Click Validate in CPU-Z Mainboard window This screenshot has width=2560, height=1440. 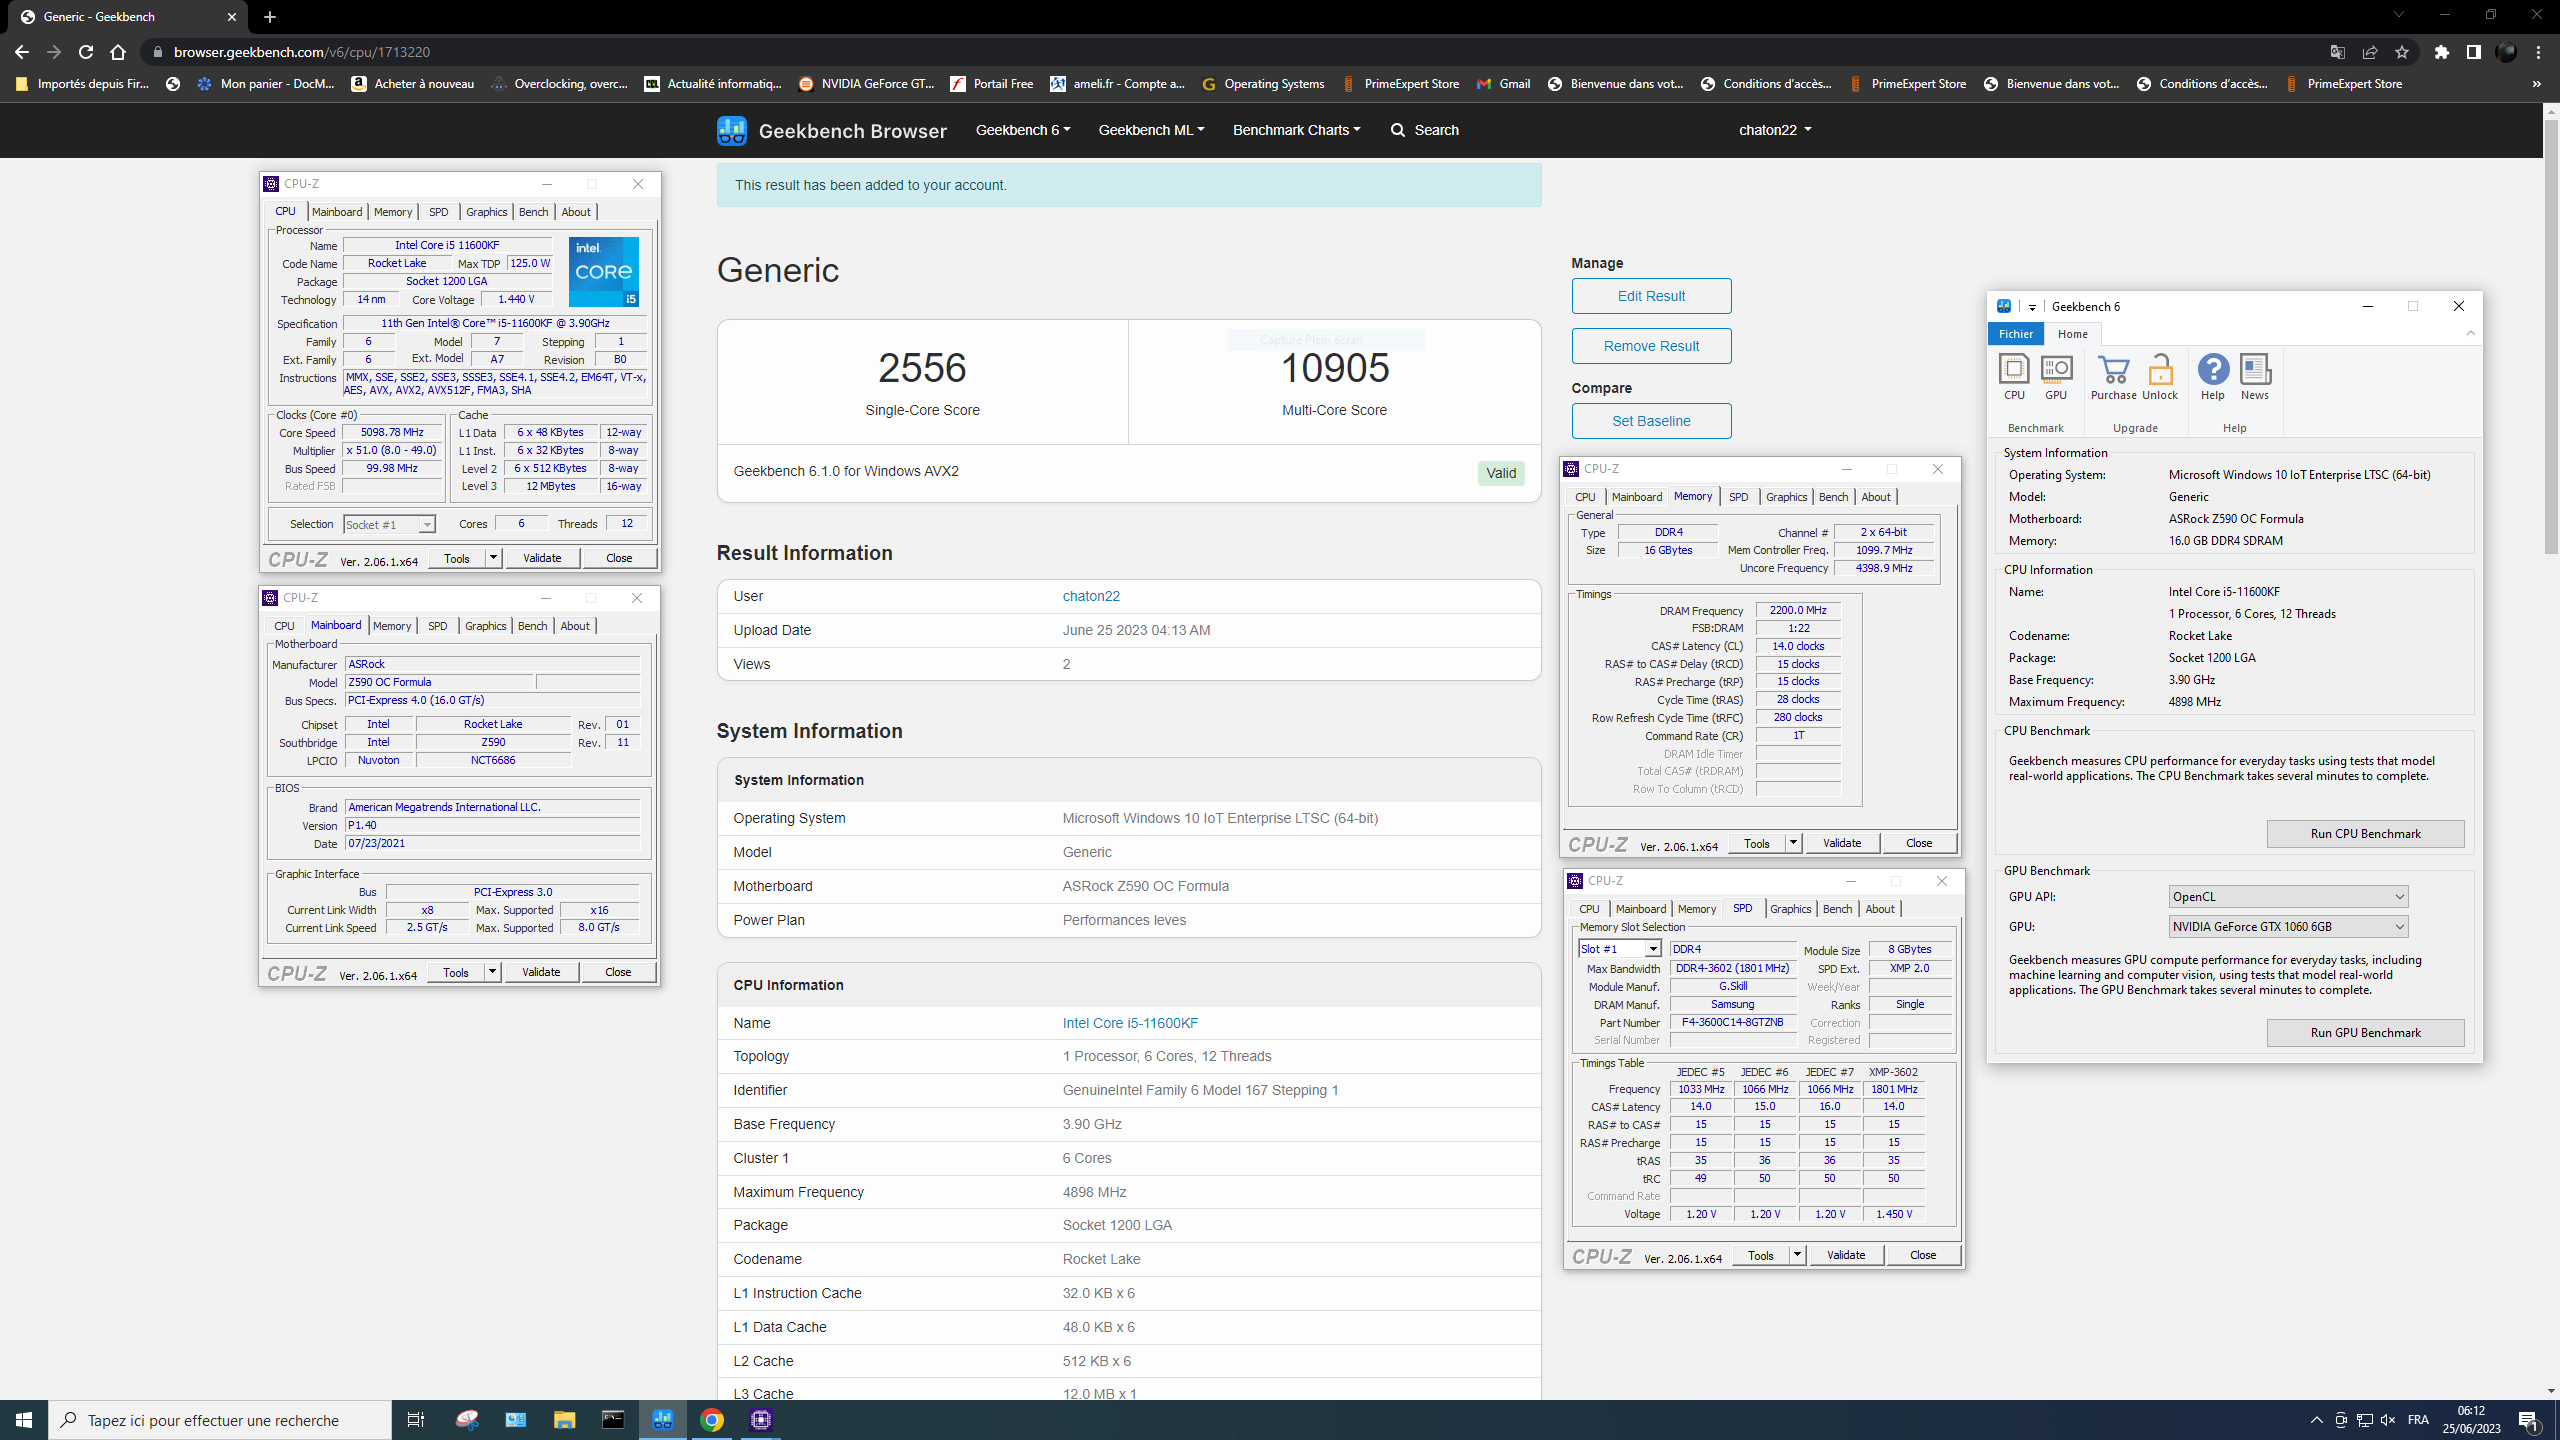pos(541,972)
